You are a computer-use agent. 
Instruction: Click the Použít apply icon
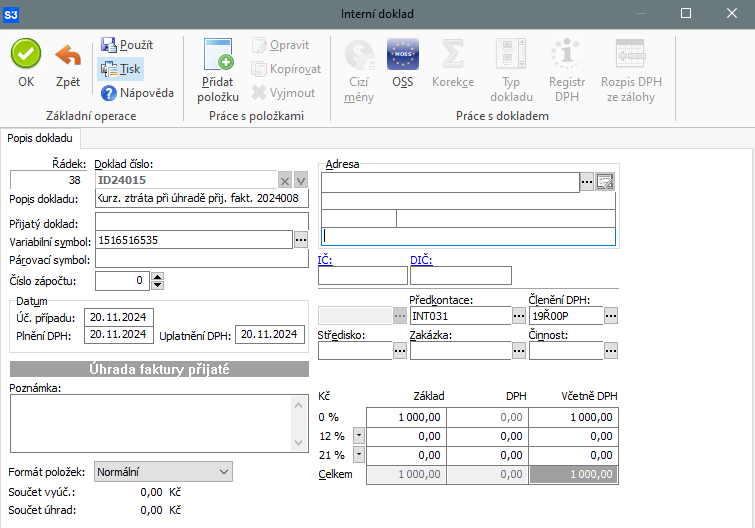click(x=125, y=46)
